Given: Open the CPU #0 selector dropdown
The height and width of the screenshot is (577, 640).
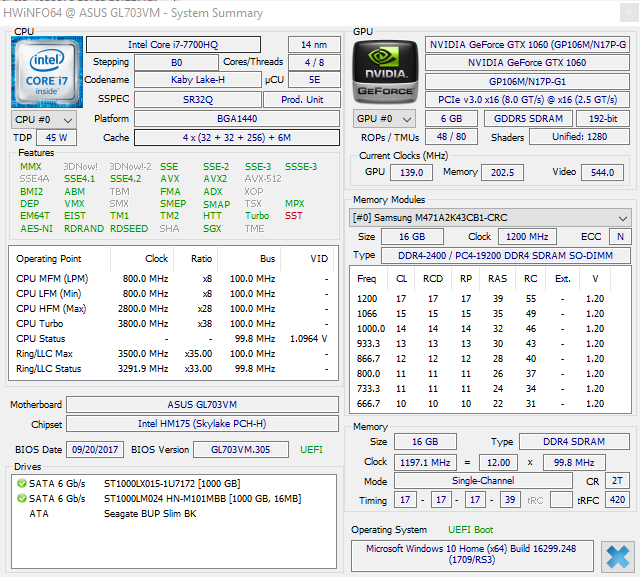Looking at the screenshot, I should click(x=44, y=120).
